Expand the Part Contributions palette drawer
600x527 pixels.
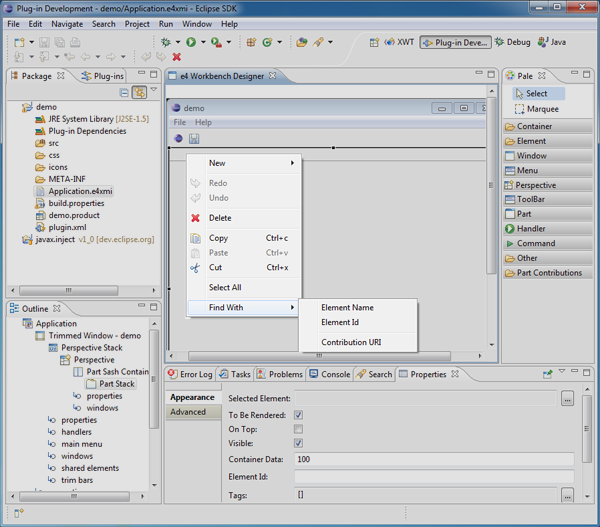tap(548, 273)
